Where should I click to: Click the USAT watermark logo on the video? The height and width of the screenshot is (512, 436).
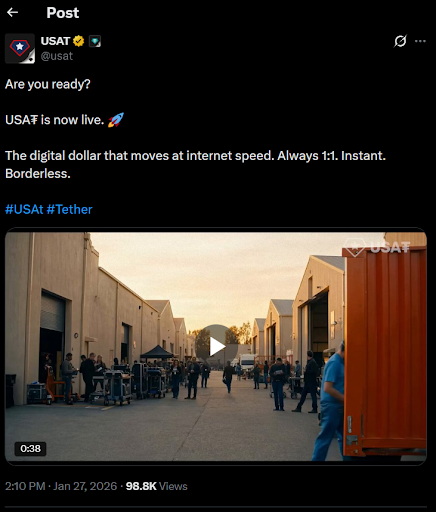click(x=377, y=247)
